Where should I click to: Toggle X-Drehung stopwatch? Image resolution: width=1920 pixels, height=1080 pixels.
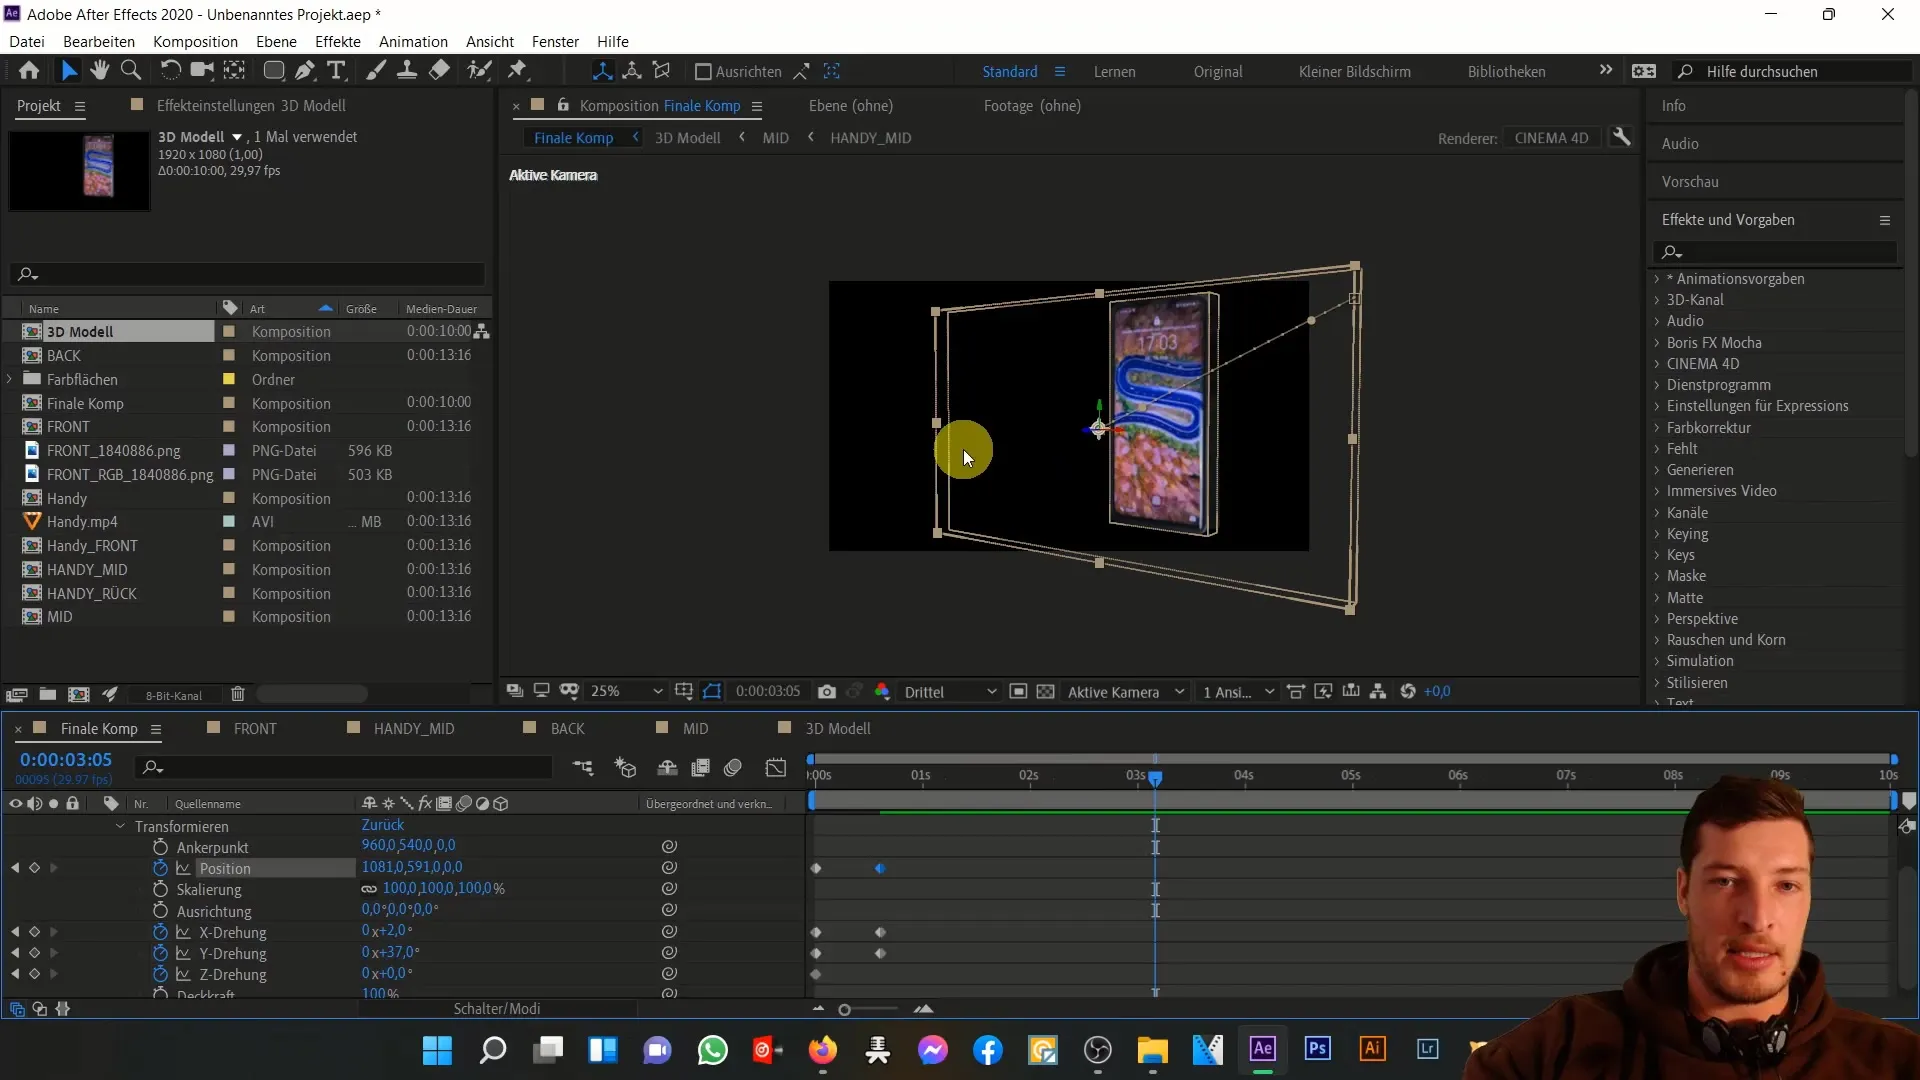coord(160,933)
